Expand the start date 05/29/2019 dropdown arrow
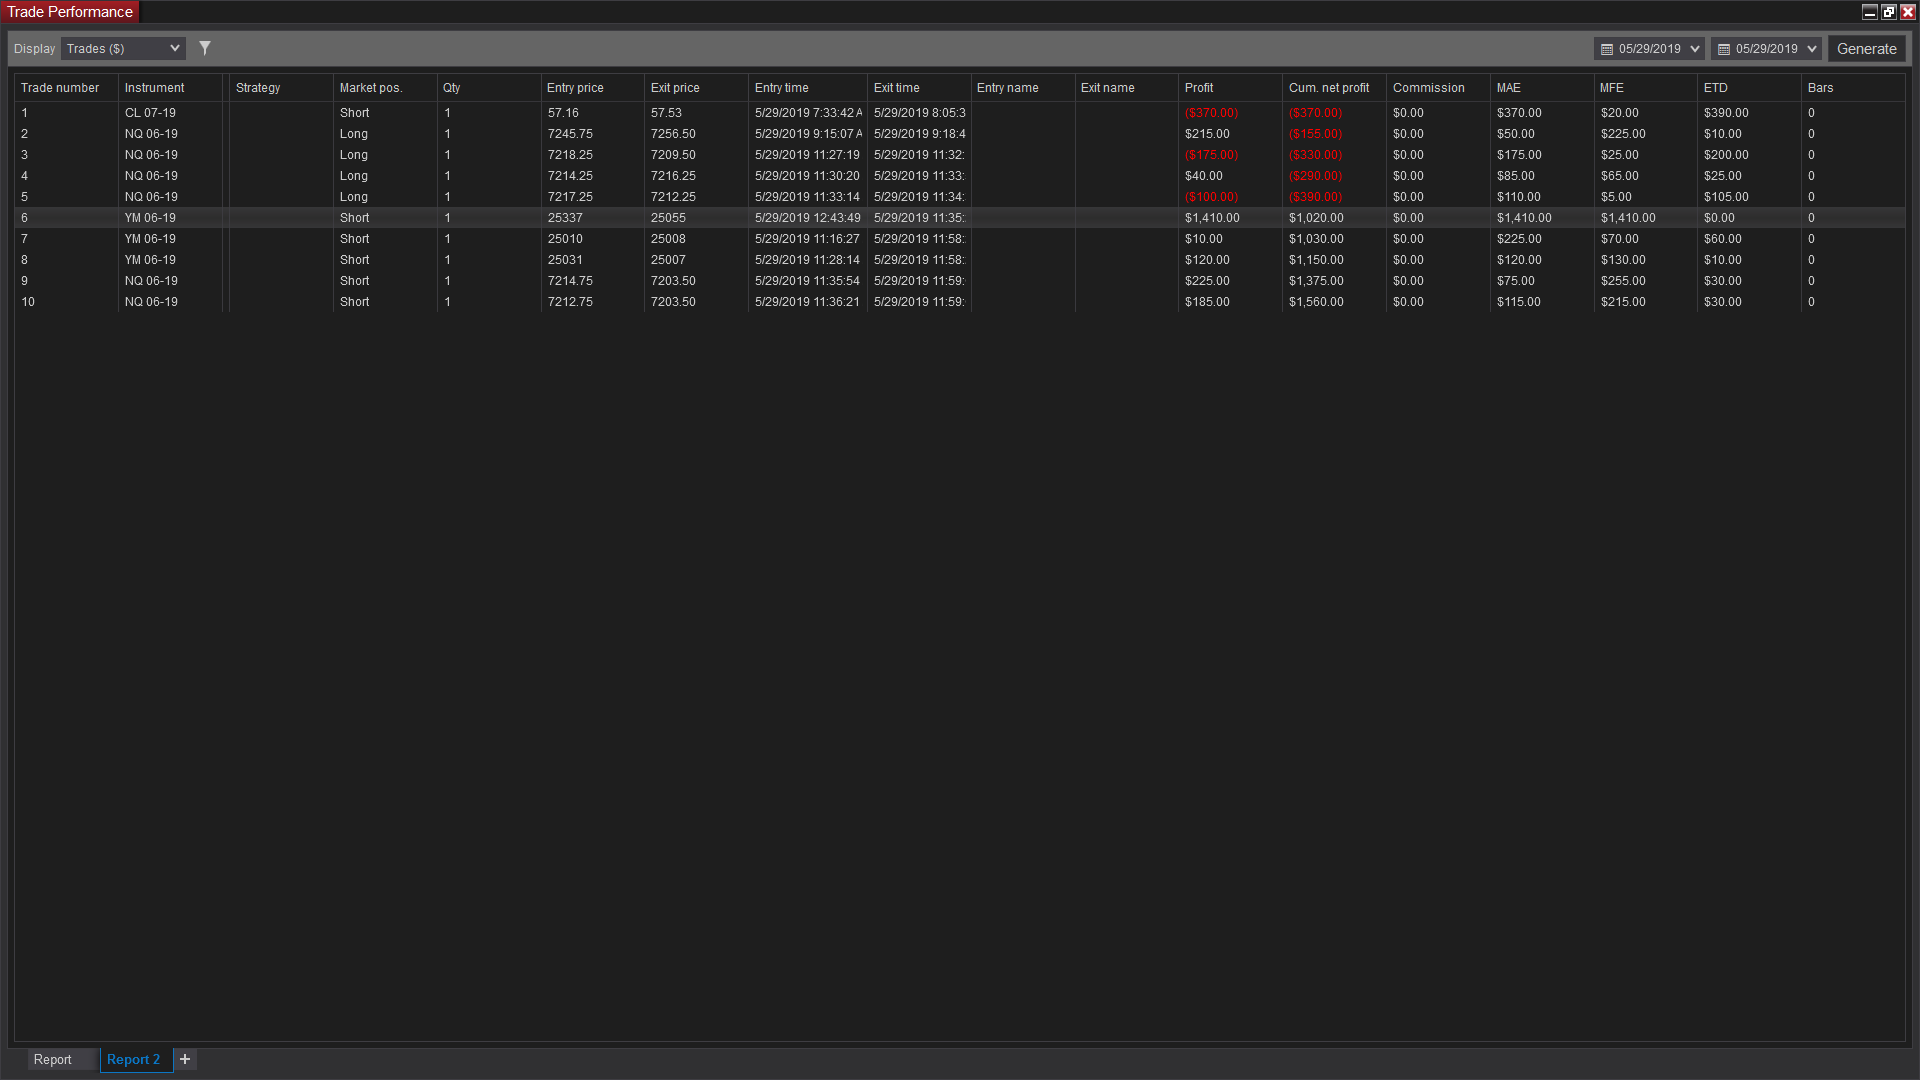 [1695, 49]
